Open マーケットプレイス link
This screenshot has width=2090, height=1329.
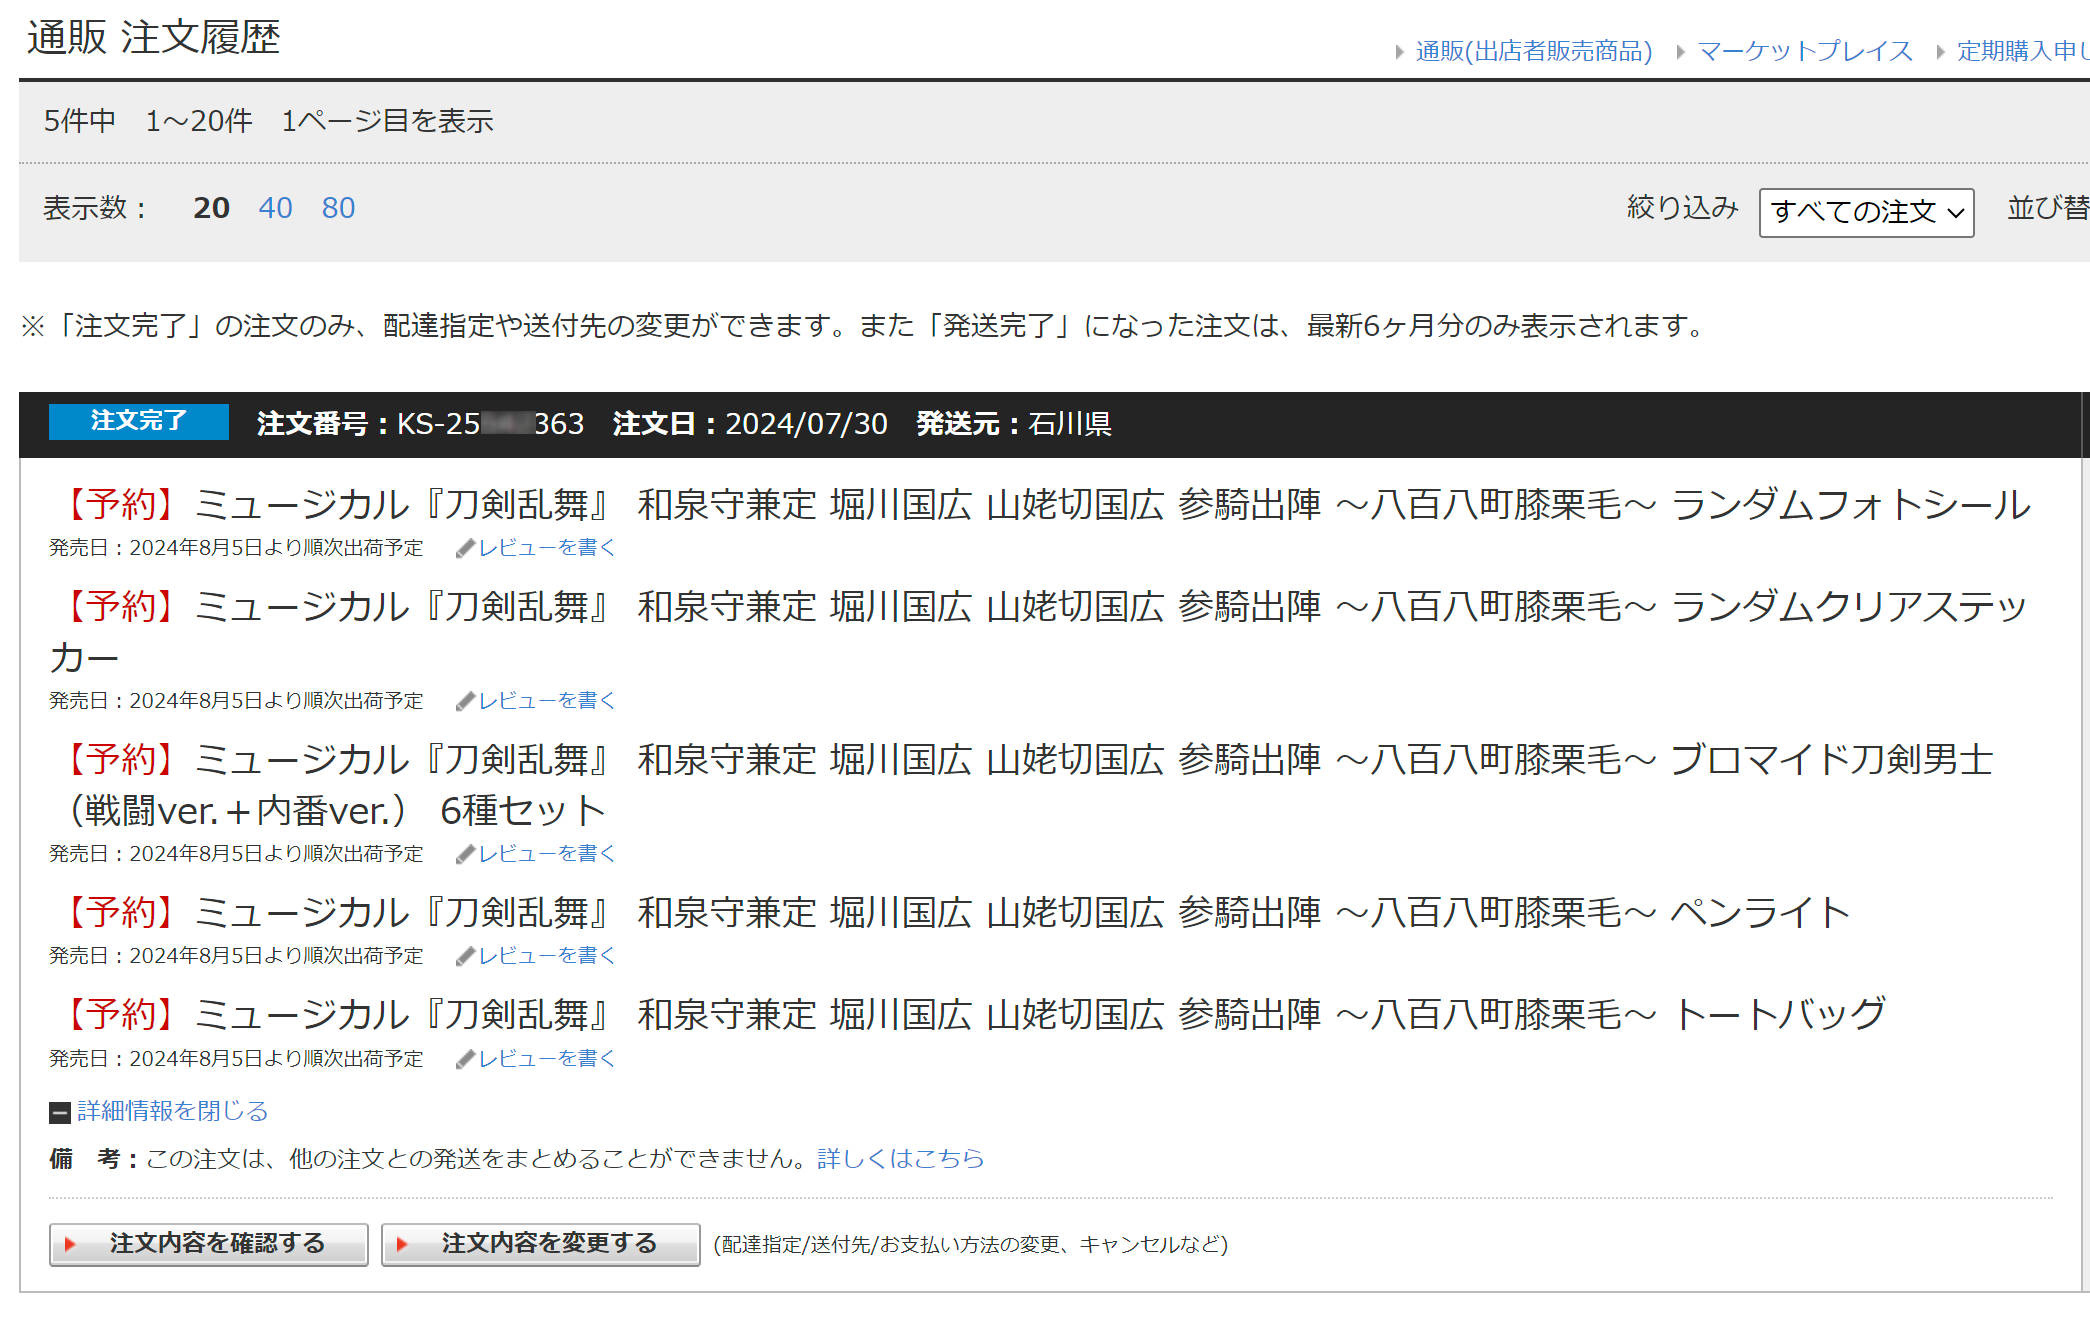(1805, 51)
